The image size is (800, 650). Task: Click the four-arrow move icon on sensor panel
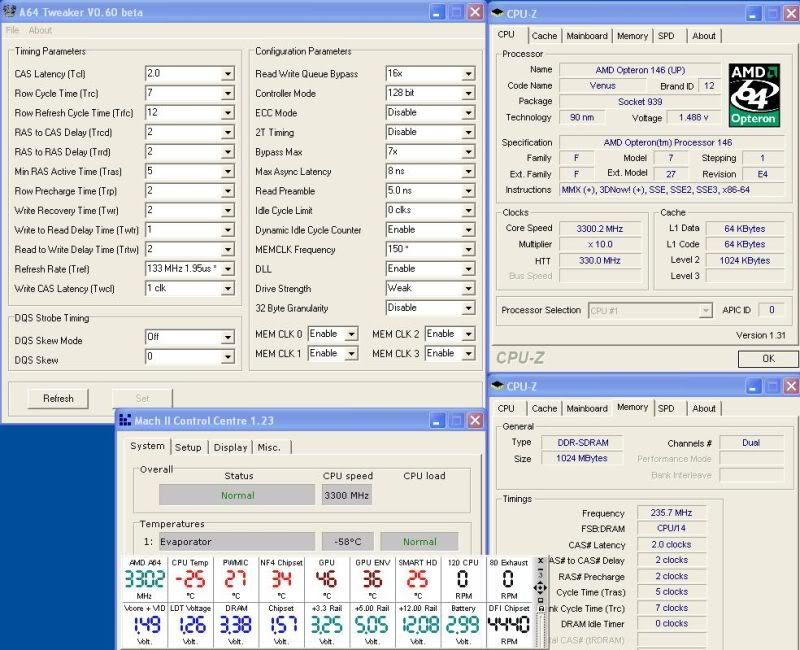tap(540, 588)
